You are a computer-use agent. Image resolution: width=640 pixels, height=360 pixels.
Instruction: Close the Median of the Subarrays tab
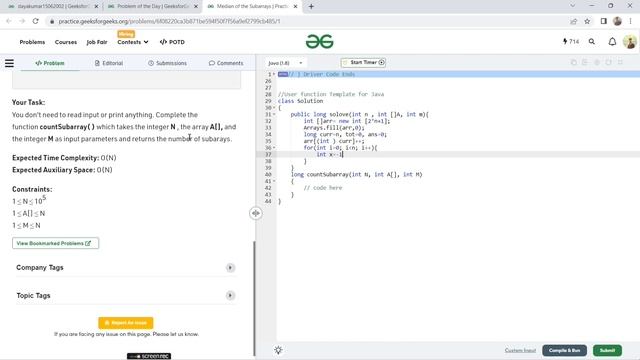pyautogui.click(x=295, y=7)
